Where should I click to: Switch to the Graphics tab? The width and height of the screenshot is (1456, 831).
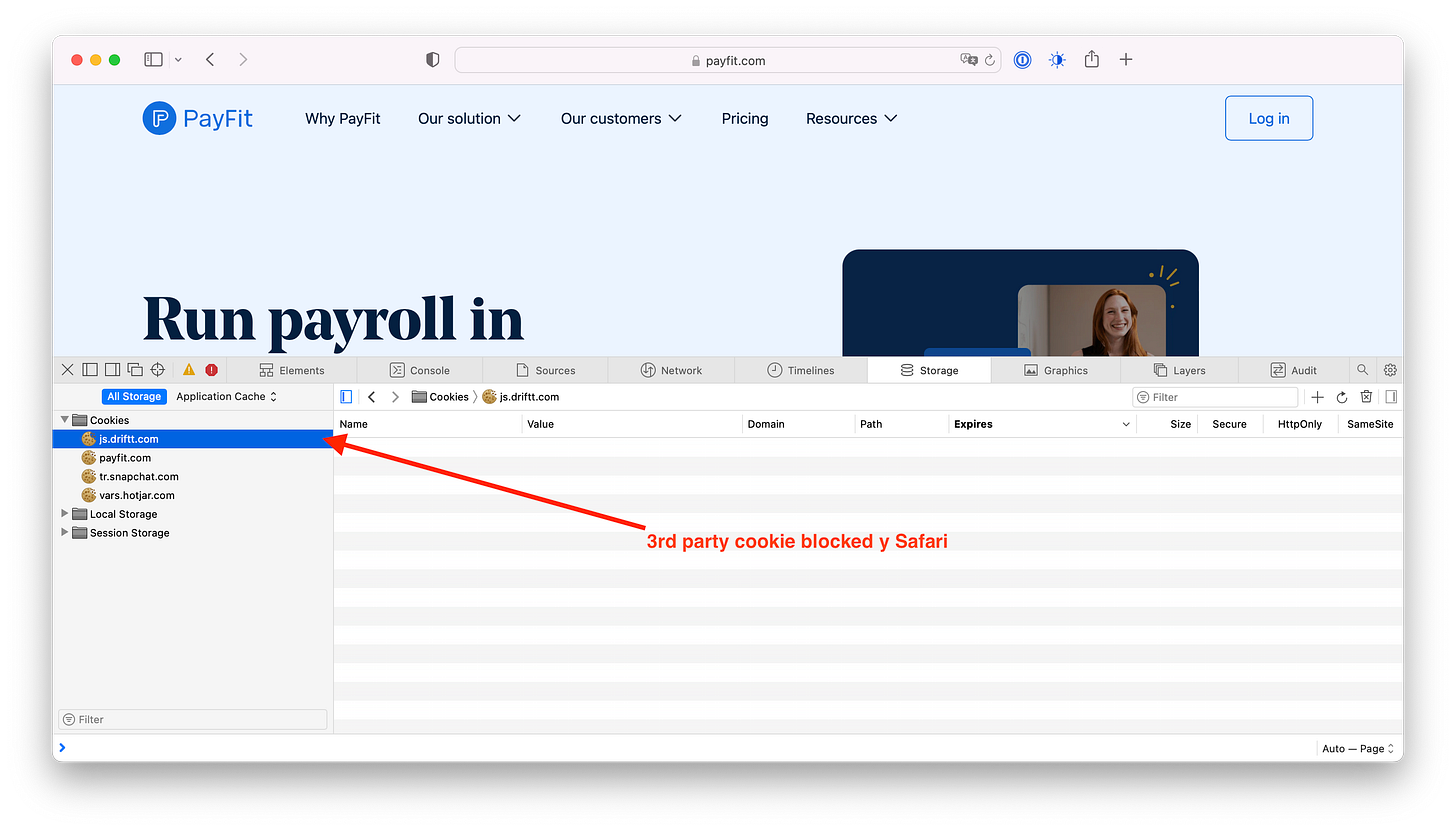coord(1055,370)
